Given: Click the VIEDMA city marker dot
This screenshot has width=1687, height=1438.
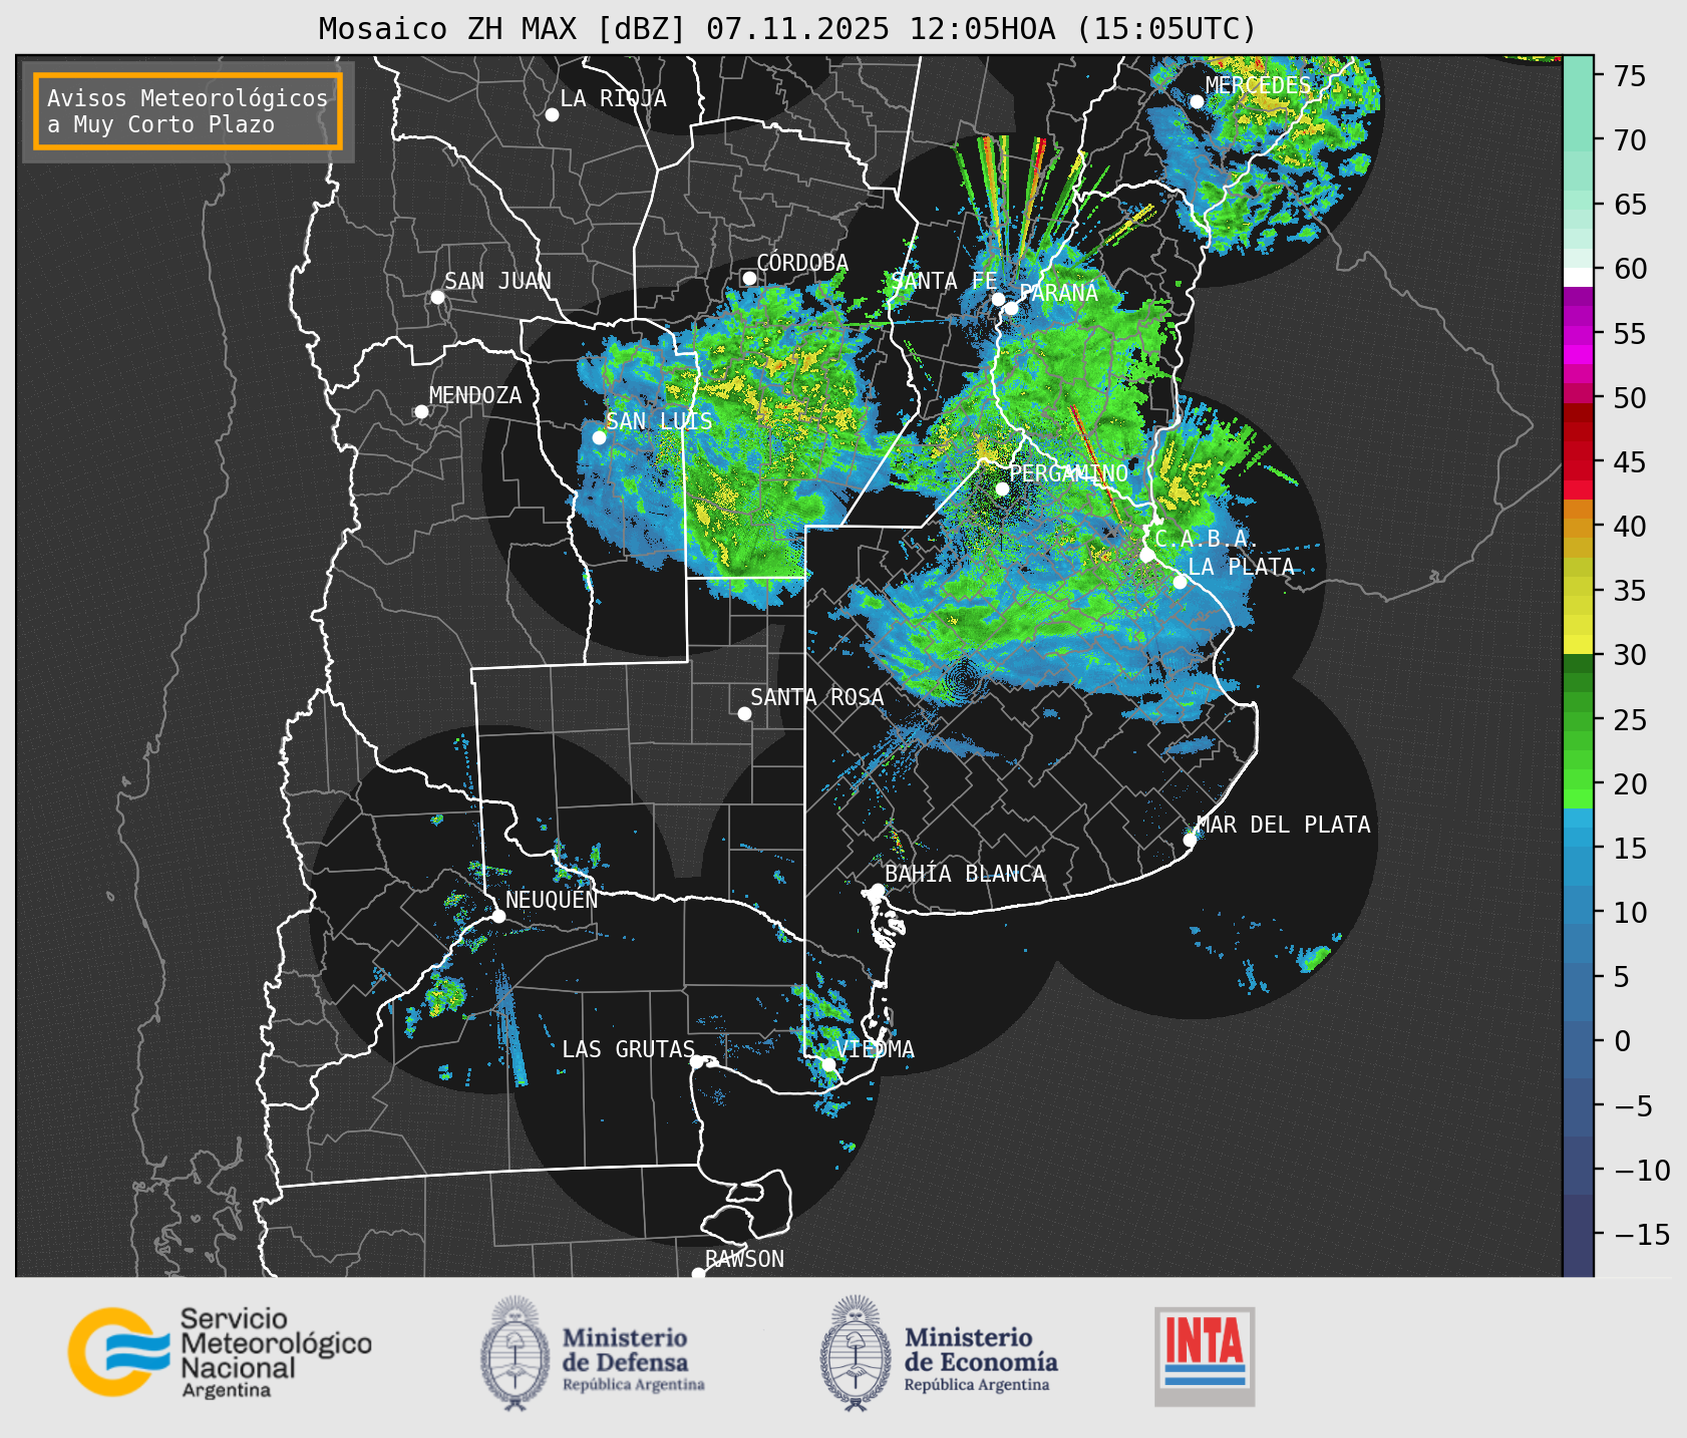Looking at the screenshot, I should (829, 1064).
